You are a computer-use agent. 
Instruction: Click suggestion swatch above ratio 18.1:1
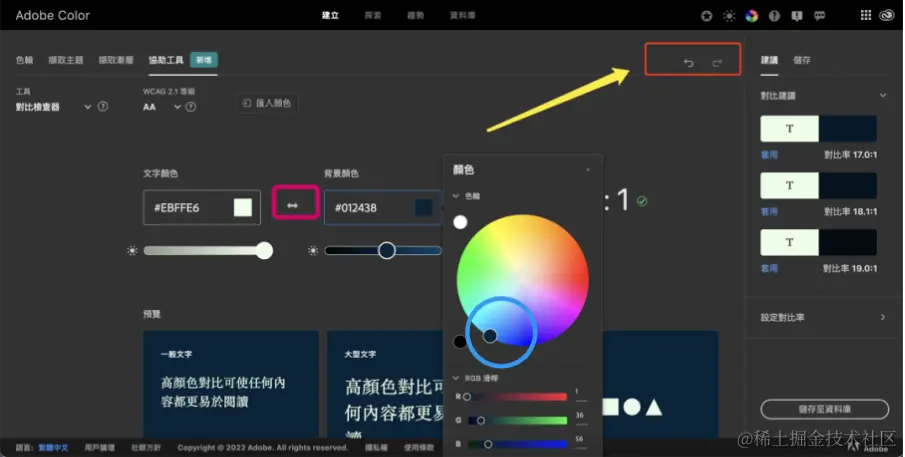pyautogui.click(x=818, y=185)
